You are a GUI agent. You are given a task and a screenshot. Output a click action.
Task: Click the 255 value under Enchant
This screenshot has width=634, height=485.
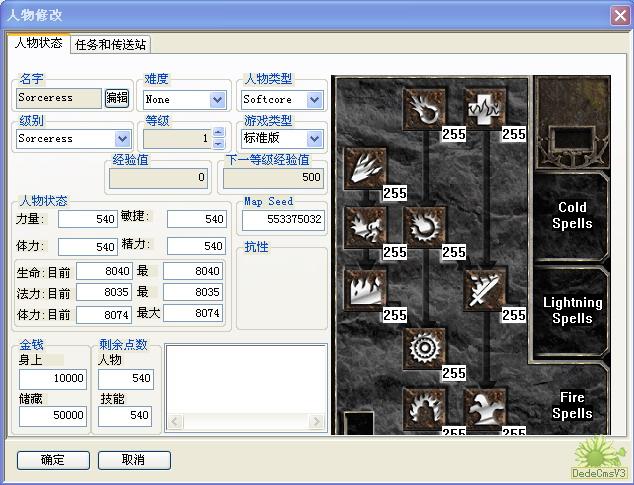coord(514,315)
